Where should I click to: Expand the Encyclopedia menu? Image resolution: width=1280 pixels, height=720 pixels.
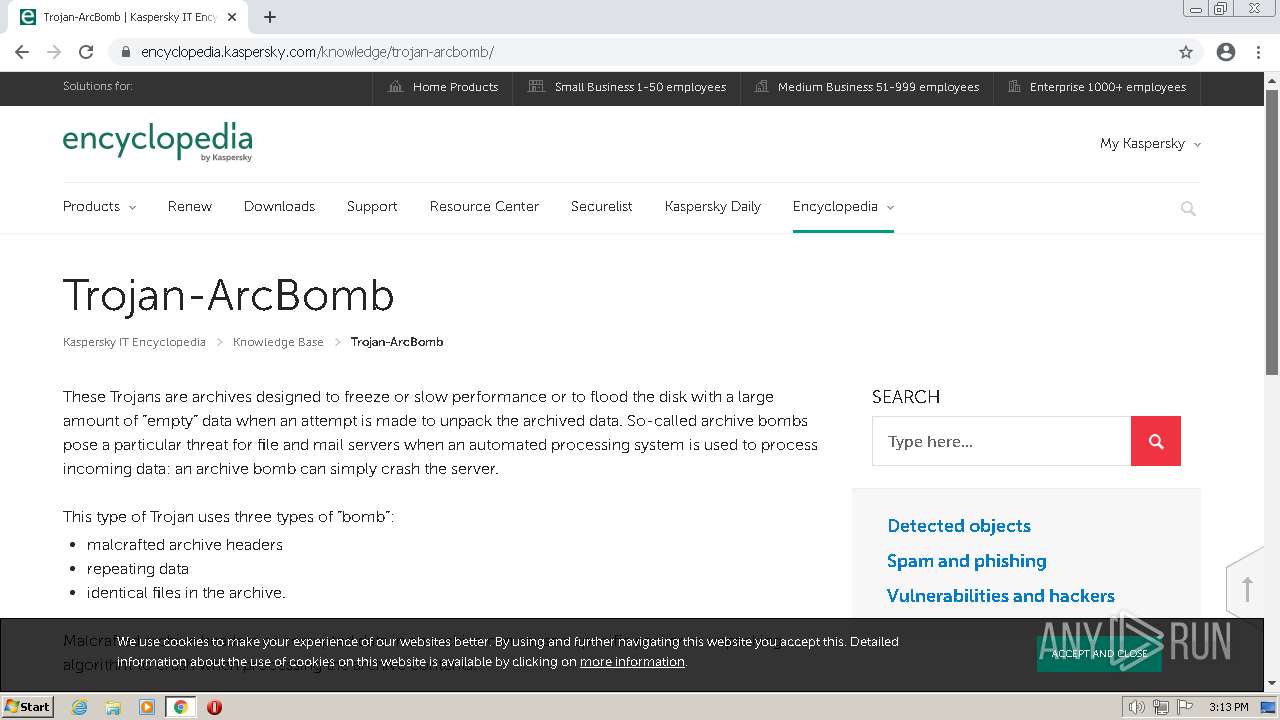(843, 206)
